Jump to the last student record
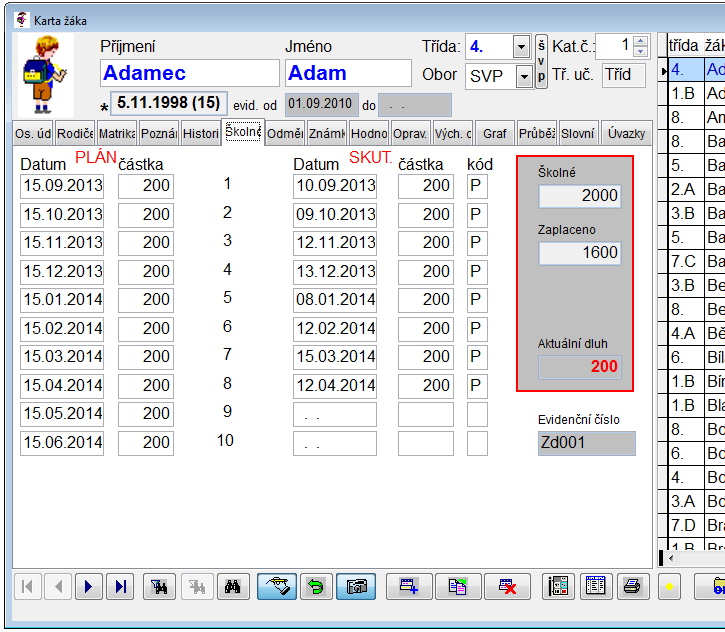 120,587
